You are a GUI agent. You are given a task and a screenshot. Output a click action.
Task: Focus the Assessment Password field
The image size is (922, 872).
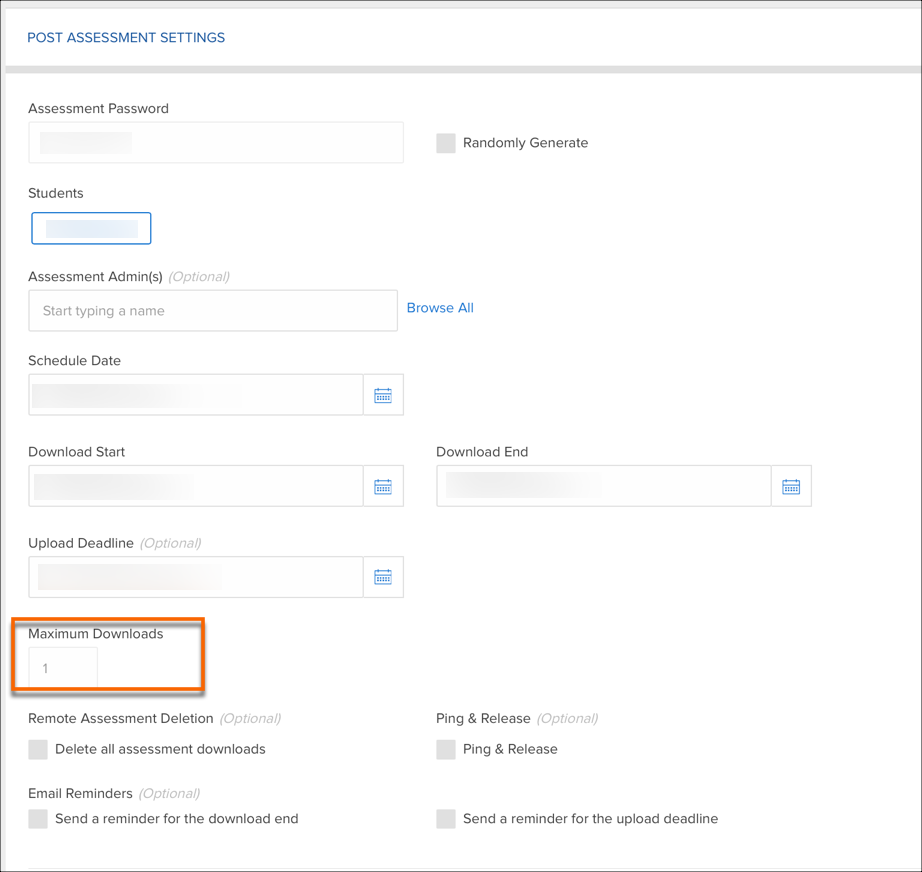pos(216,142)
